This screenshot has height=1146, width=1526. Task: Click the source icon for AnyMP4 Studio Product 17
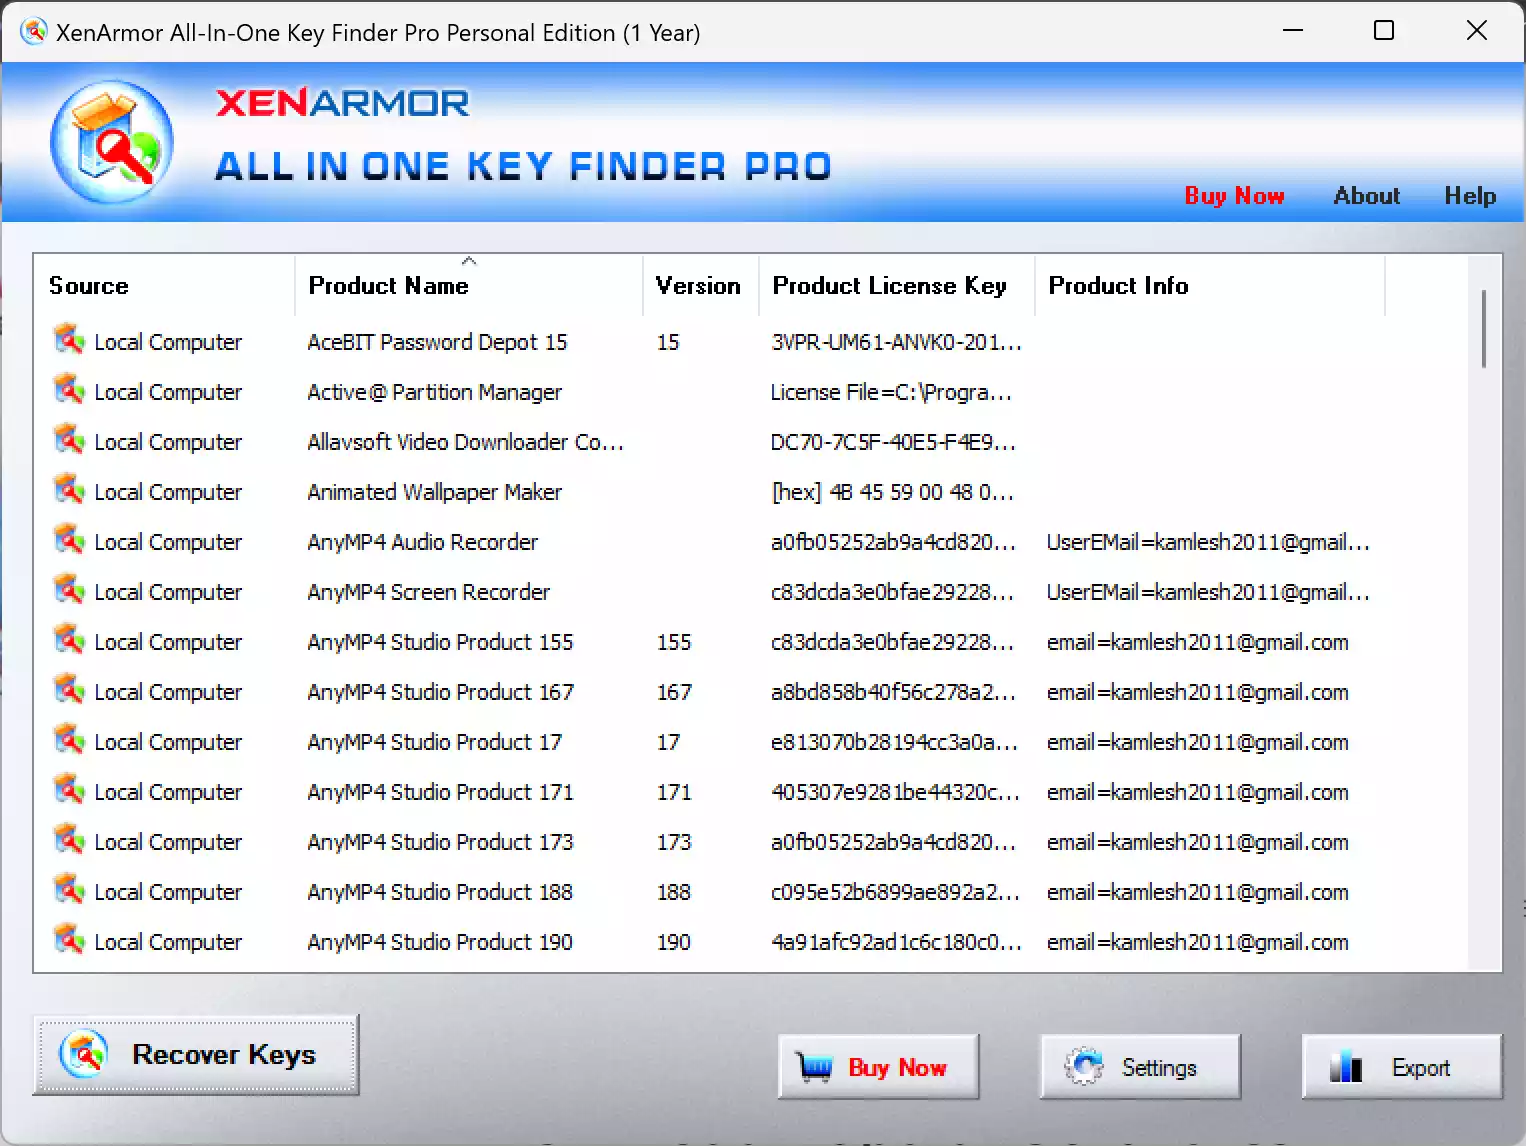pyautogui.click(x=69, y=740)
